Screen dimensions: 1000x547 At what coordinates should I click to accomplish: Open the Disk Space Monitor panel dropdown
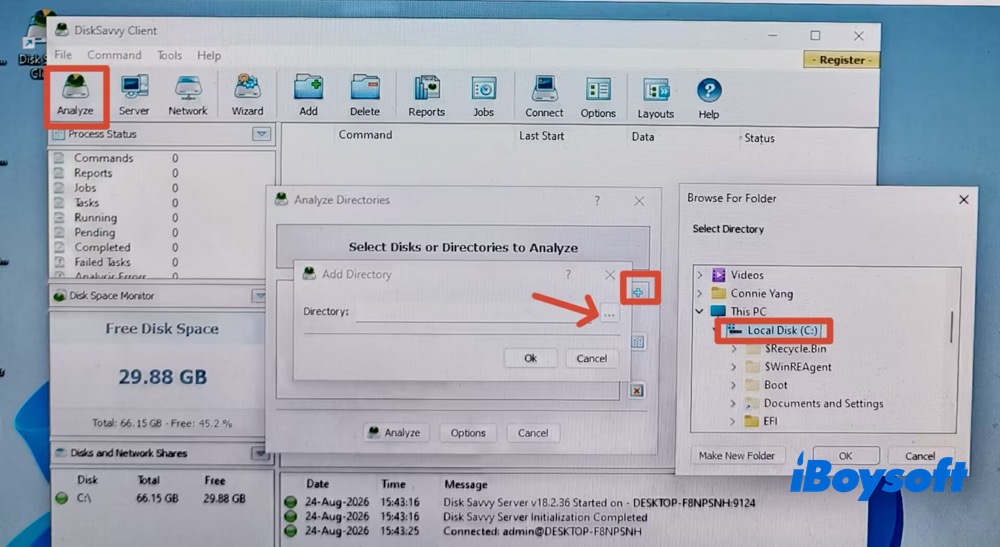tap(259, 296)
